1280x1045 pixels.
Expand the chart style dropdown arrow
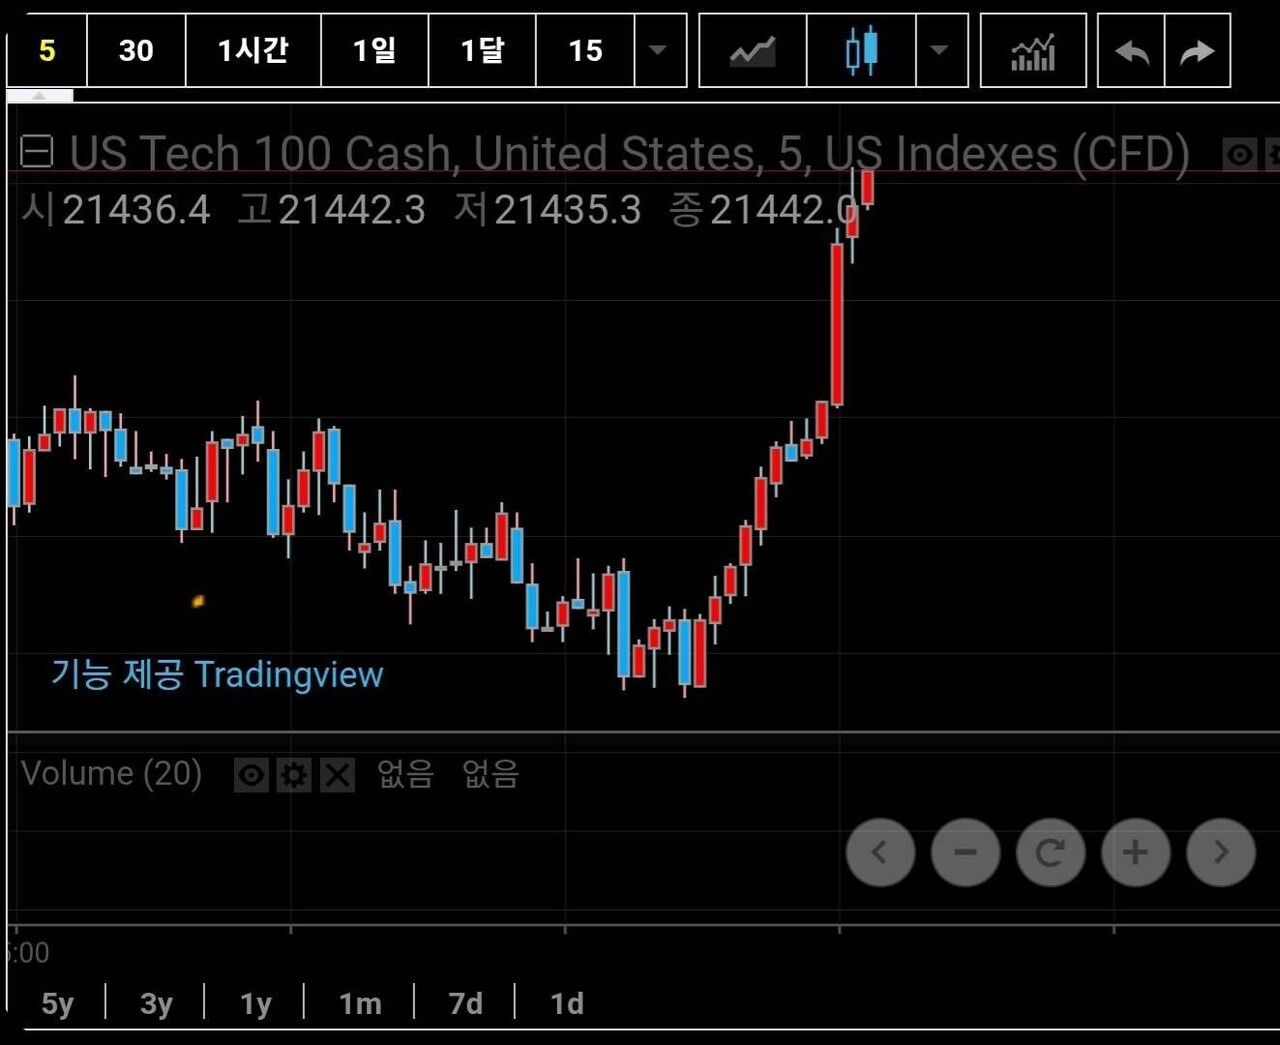[x=939, y=51]
